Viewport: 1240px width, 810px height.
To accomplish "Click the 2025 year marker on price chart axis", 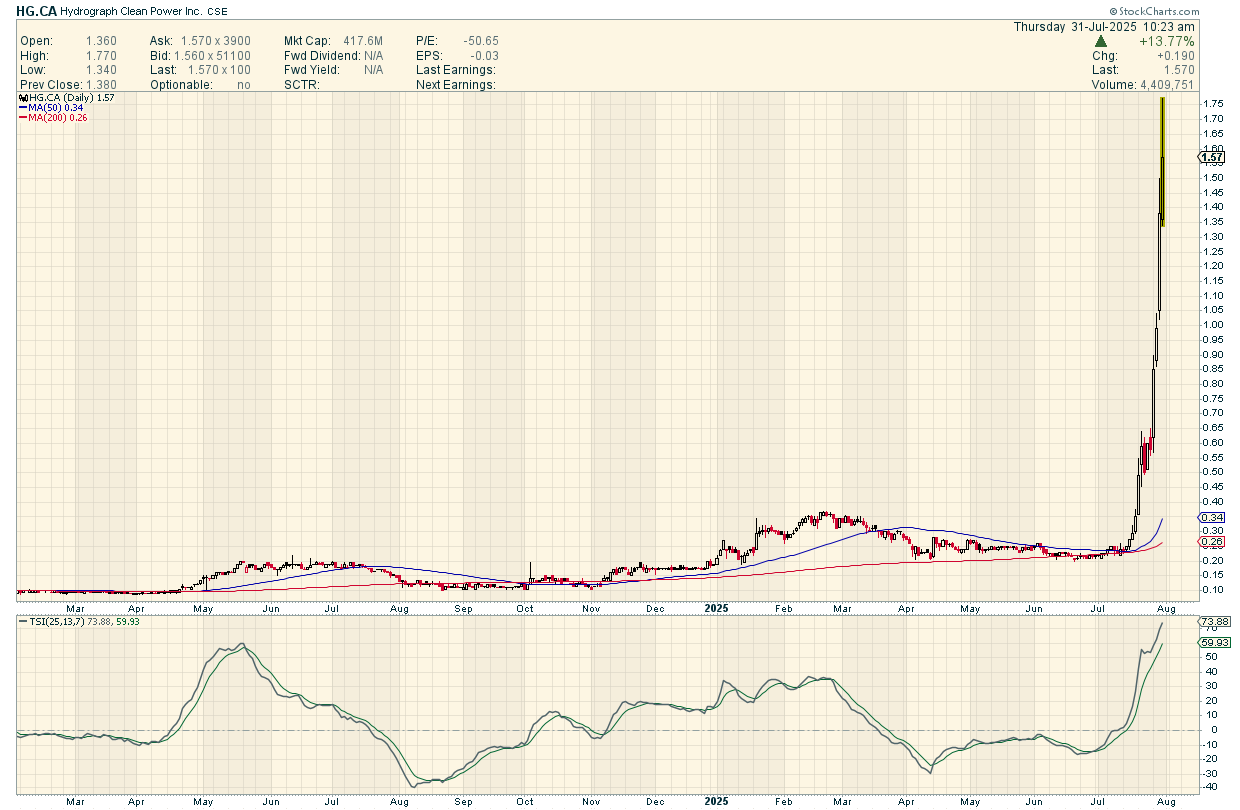I will [714, 607].
